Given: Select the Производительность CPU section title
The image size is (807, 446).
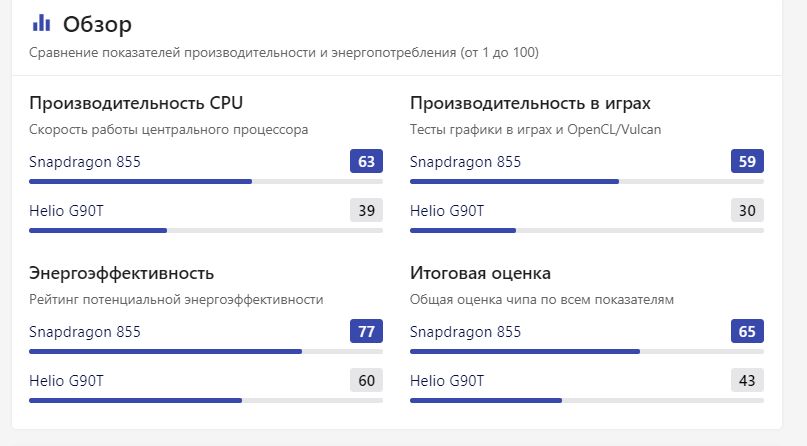Looking at the screenshot, I should [136, 103].
